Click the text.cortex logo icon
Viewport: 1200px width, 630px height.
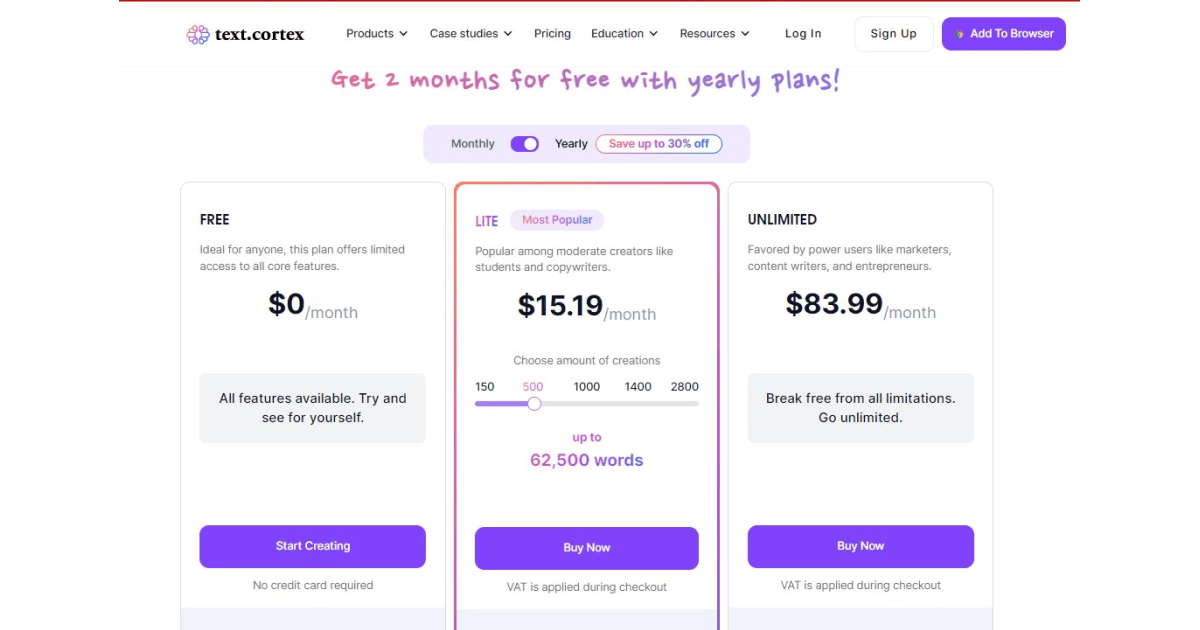coord(197,33)
